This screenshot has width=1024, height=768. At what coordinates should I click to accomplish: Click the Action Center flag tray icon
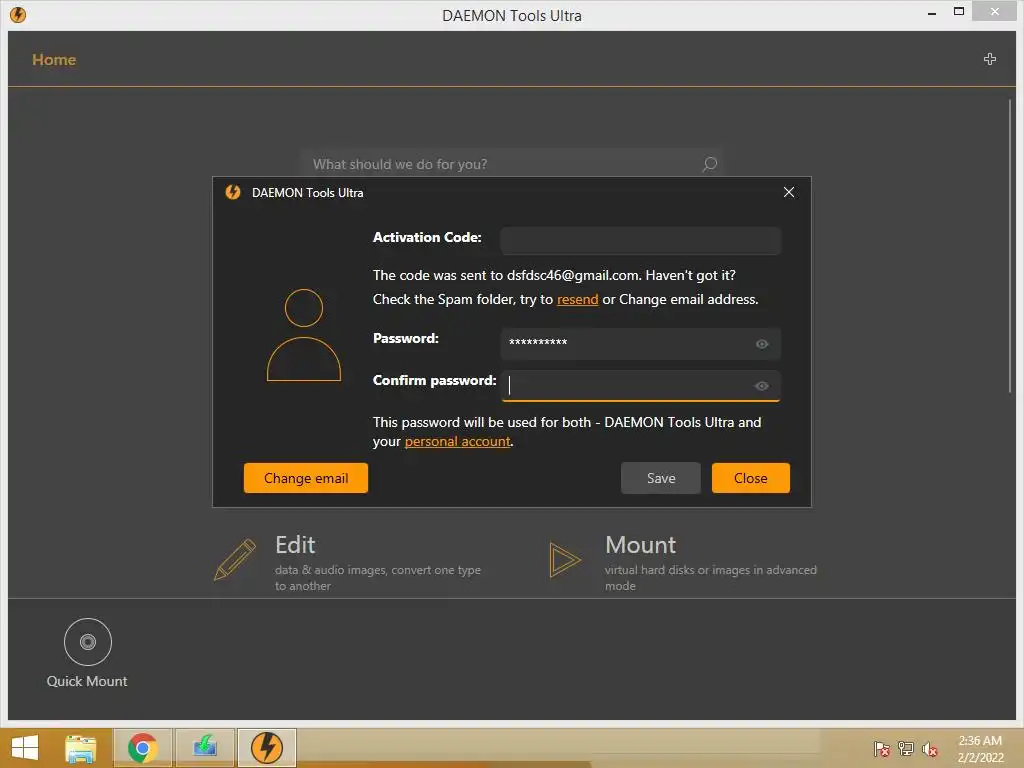point(882,748)
